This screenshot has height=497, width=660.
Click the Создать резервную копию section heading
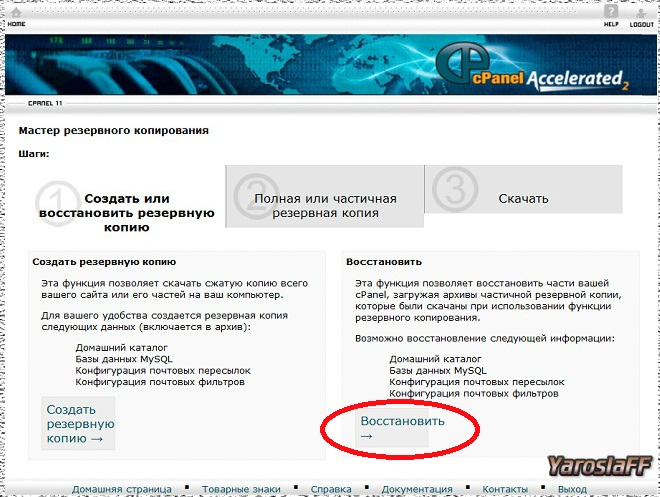104,262
